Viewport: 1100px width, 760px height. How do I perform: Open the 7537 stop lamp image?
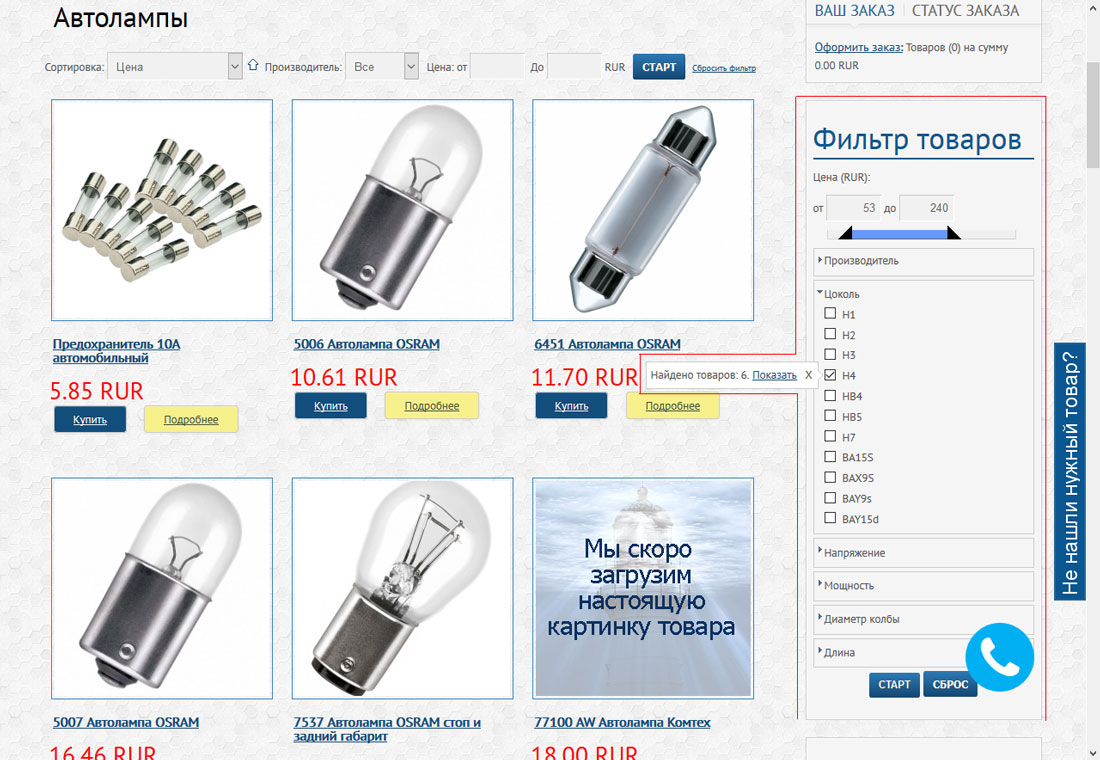403,588
